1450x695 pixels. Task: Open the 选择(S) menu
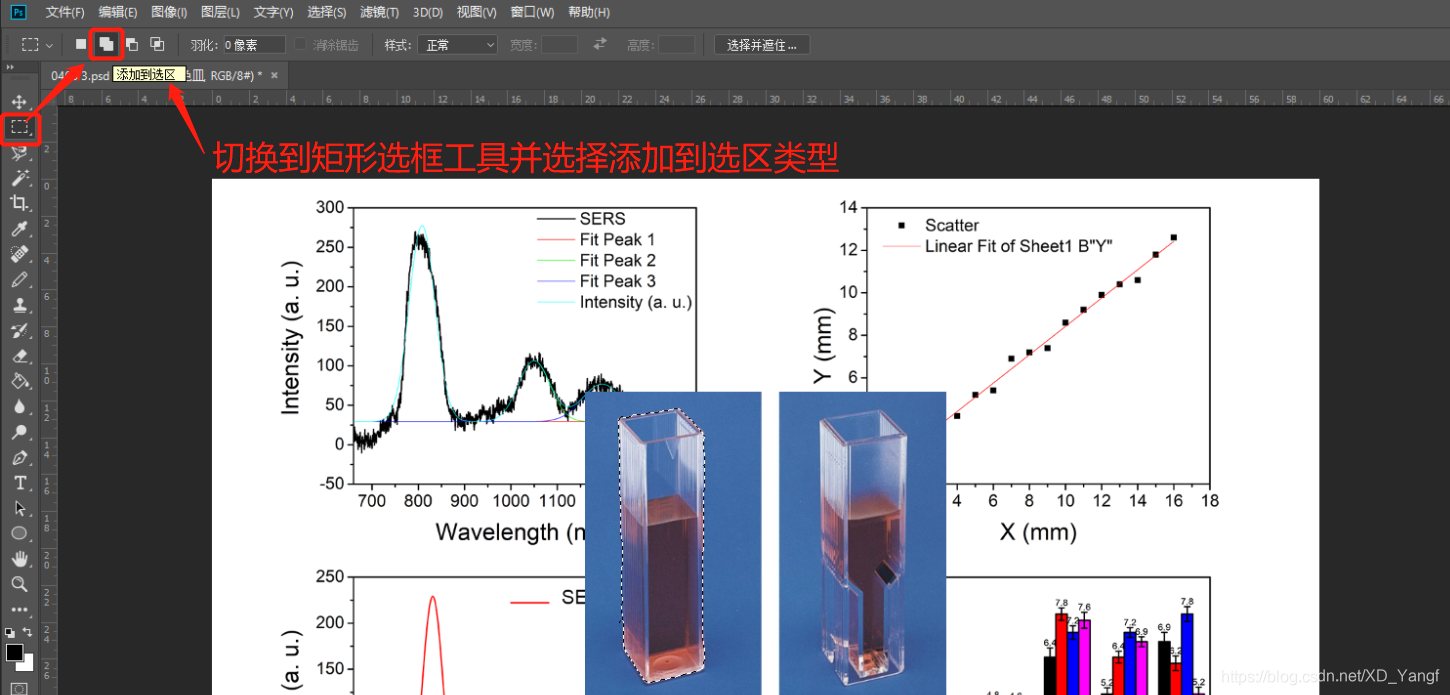coord(326,12)
